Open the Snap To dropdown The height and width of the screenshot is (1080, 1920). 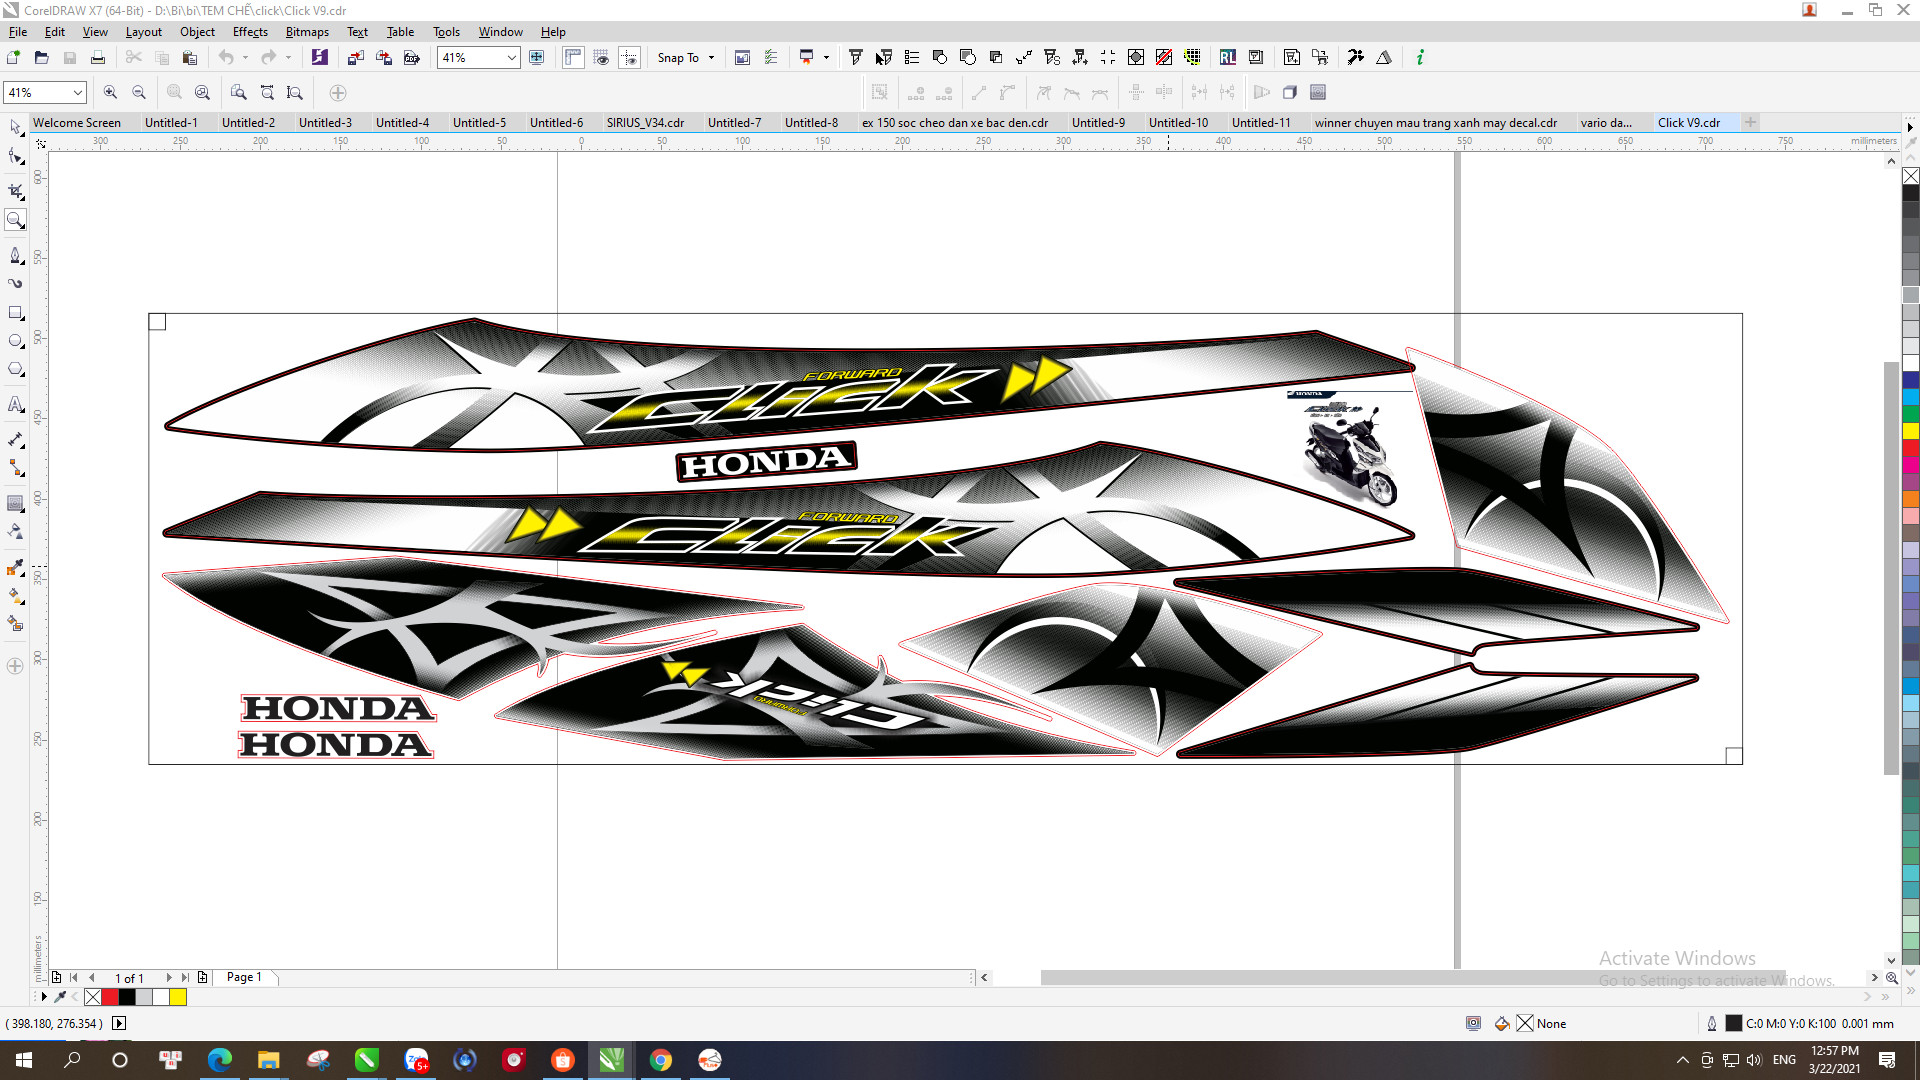[x=686, y=58]
